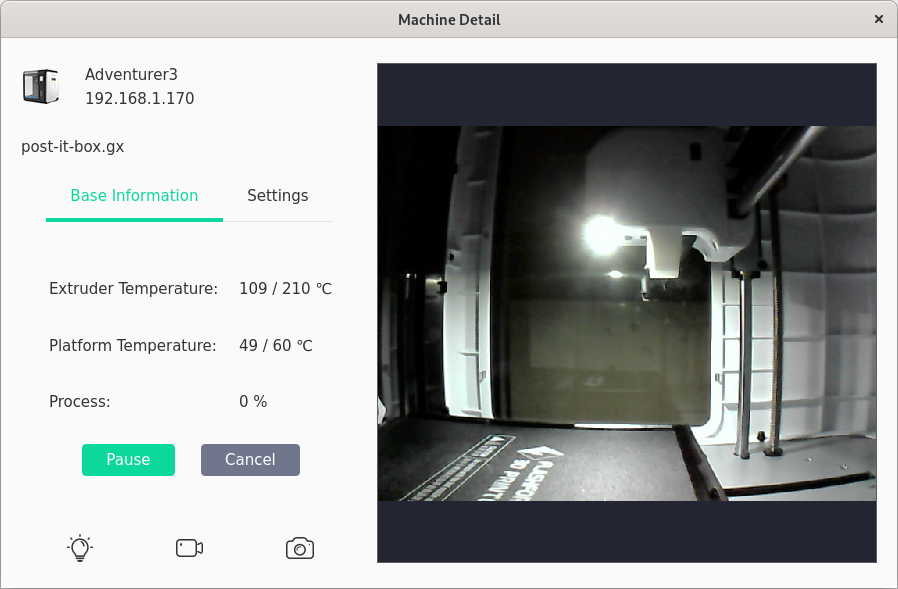The image size is (898, 589).
Task: Close the Machine Detail dialog
Action: coord(879,19)
